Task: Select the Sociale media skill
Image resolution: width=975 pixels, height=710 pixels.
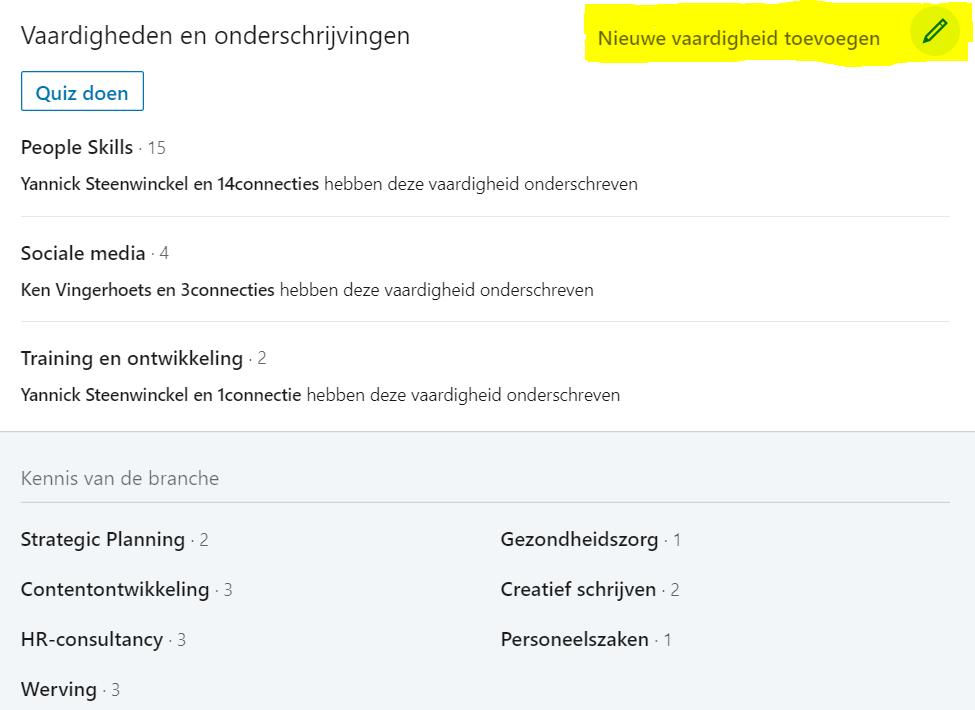Action: coord(83,253)
